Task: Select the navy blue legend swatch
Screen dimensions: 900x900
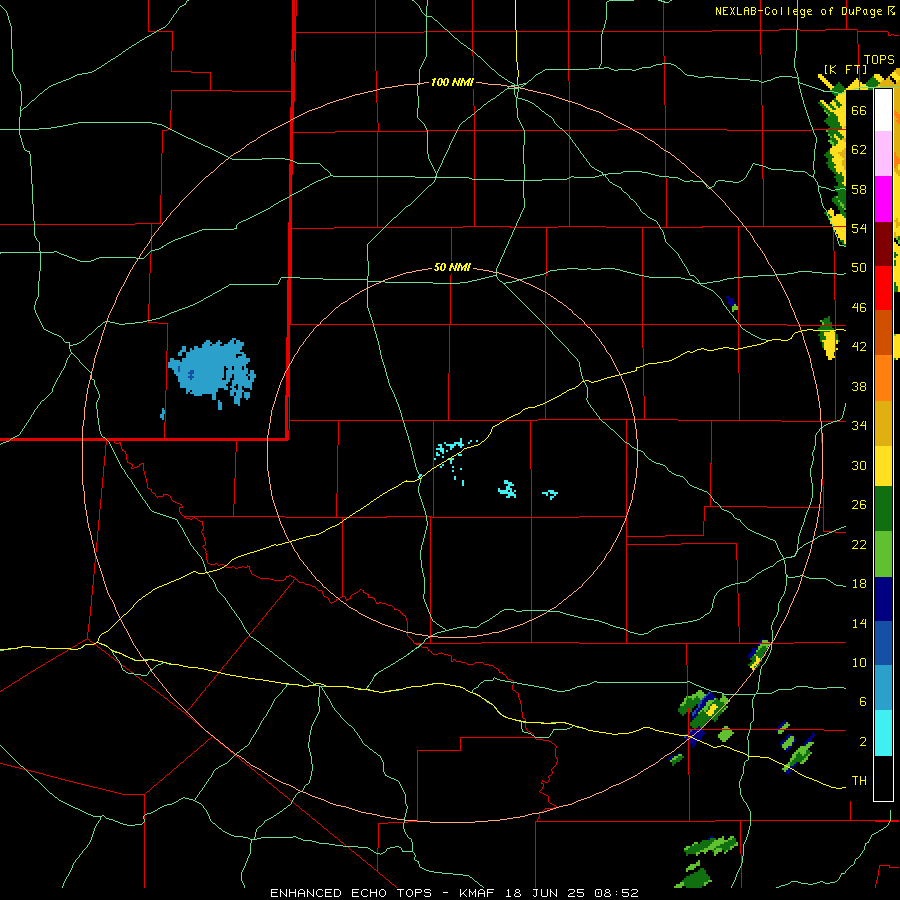Action: (x=883, y=599)
